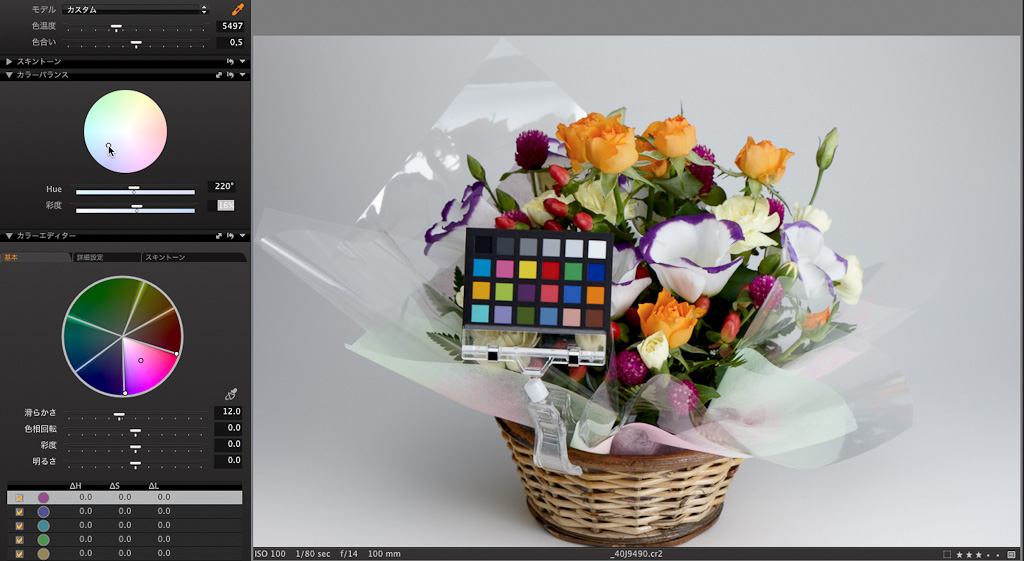Reset the カラーエディター panel adjustments
Image resolution: width=1024 pixels, height=561 pixels.
pos(230,236)
